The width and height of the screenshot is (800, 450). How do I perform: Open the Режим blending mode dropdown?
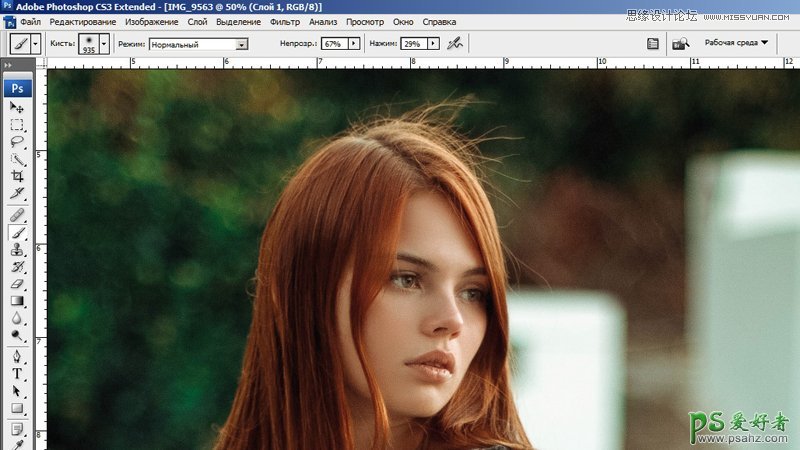click(241, 45)
